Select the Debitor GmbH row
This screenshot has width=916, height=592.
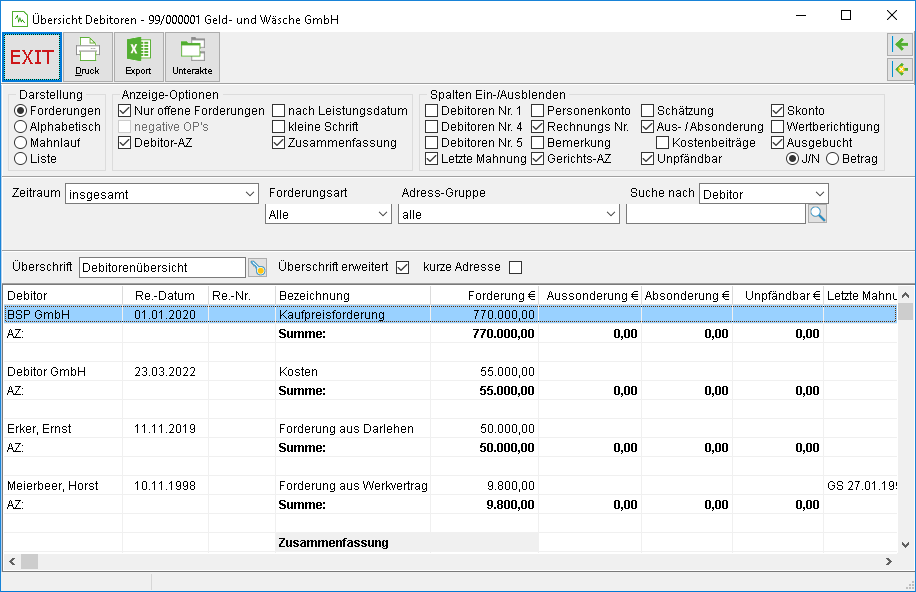[x=450, y=372]
